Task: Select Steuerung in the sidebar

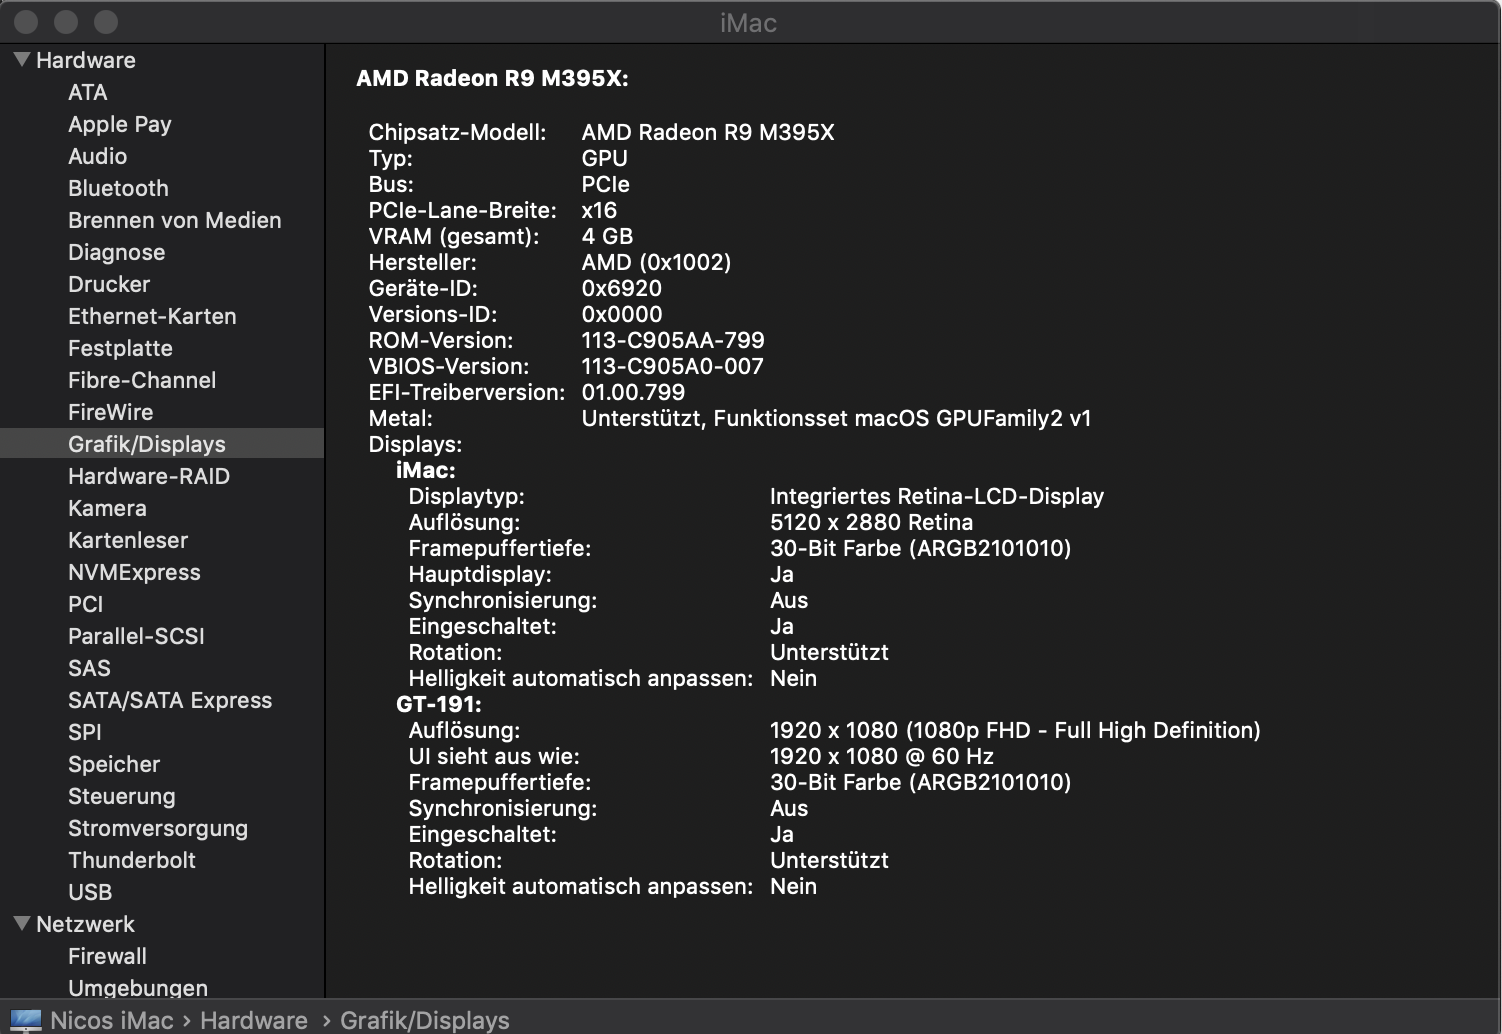Action: 121,796
